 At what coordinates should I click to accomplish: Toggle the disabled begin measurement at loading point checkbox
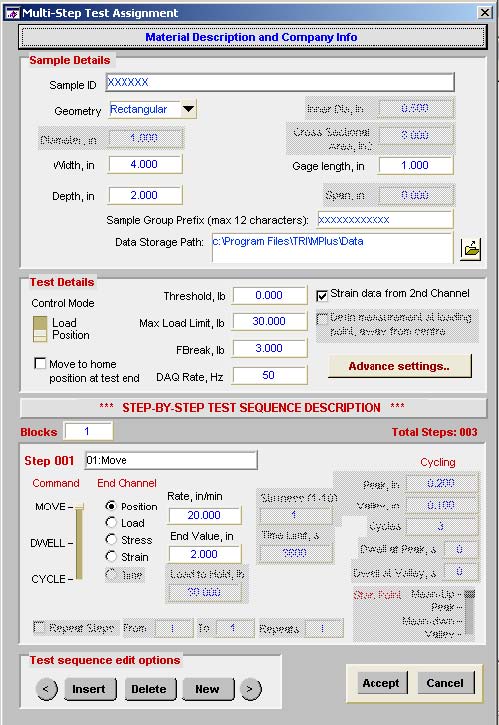pos(322,319)
